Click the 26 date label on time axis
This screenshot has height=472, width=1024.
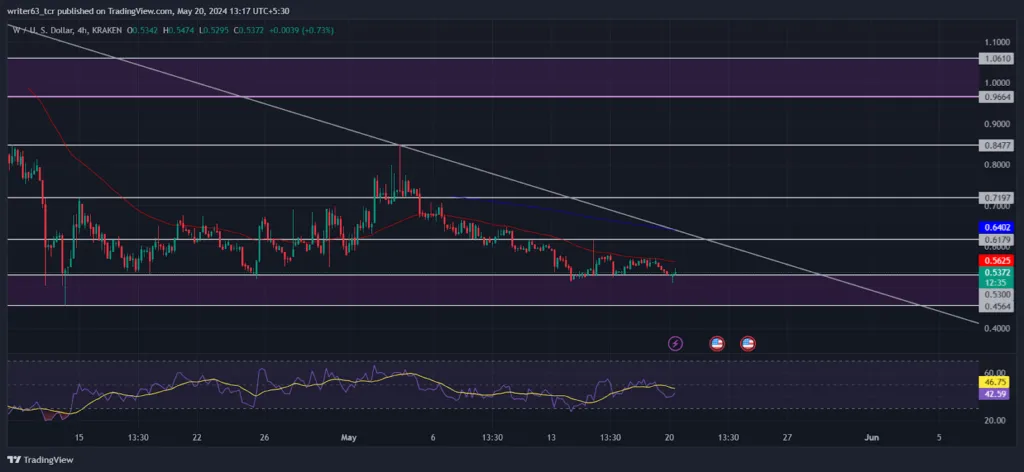[x=265, y=437]
